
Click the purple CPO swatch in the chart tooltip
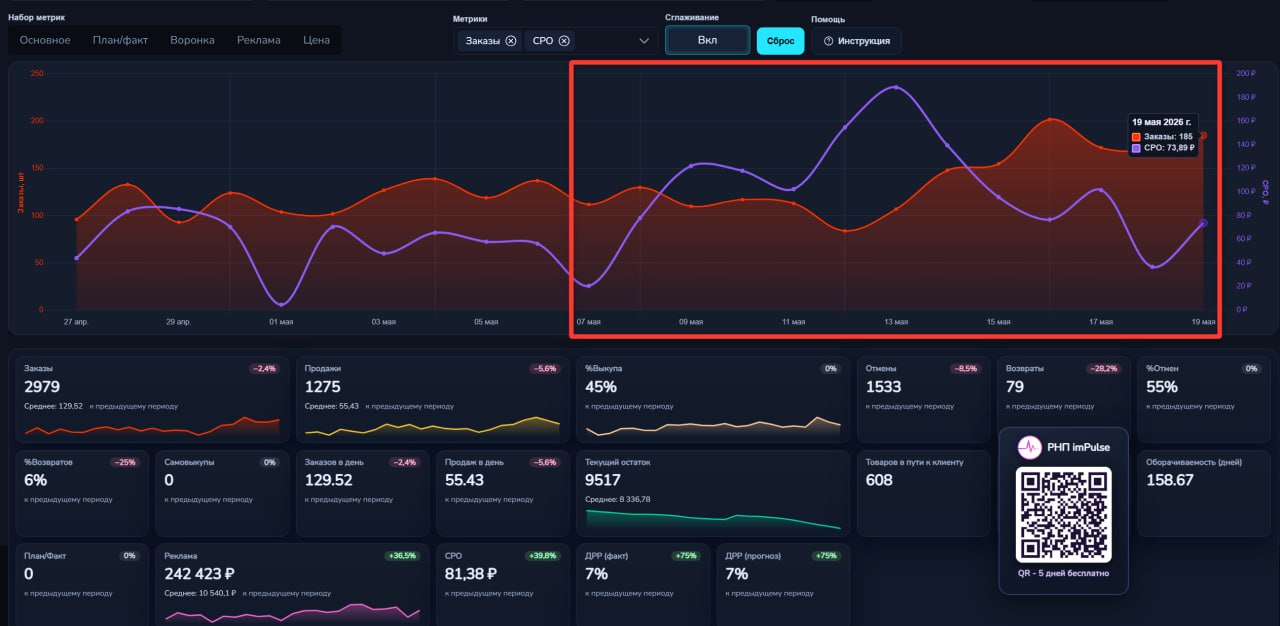pyautogui.click(x=1136, y=148)
